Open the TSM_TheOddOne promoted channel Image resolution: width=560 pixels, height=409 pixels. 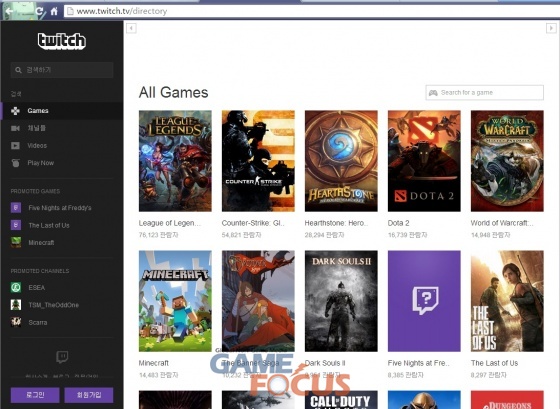pos(54,305)
